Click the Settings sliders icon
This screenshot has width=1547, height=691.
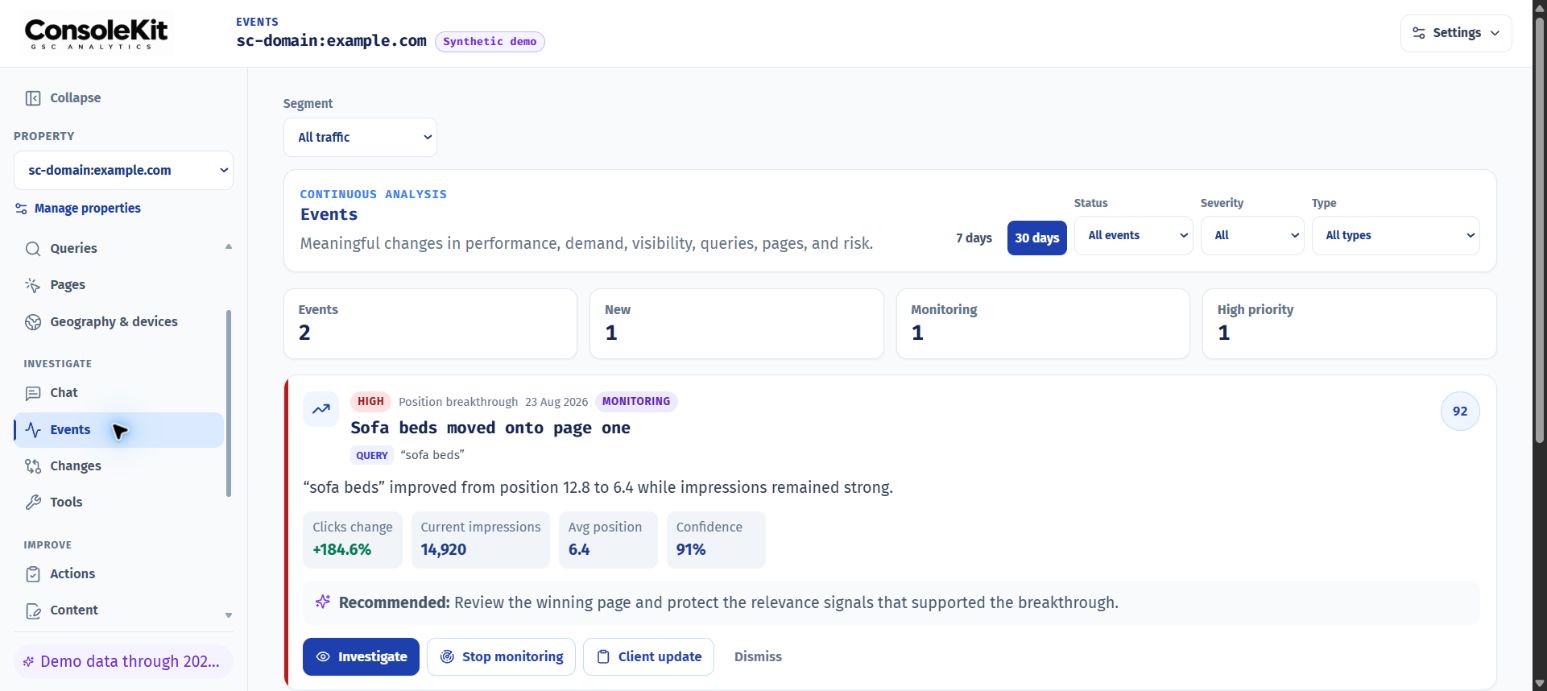1419,33
